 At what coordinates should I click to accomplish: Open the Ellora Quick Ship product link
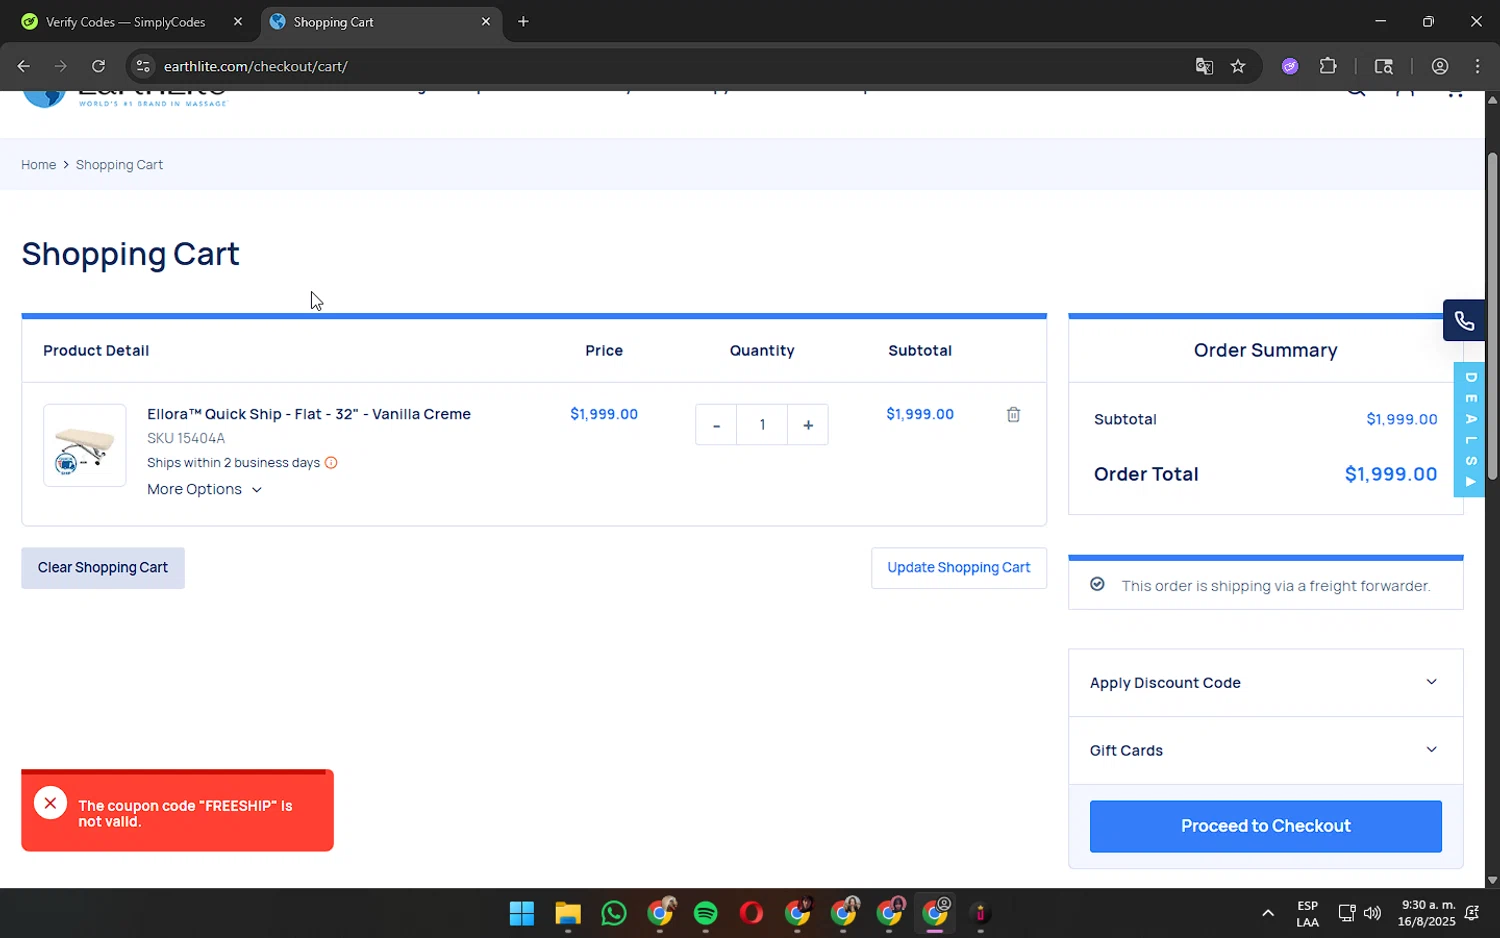(x=309, y=414)
